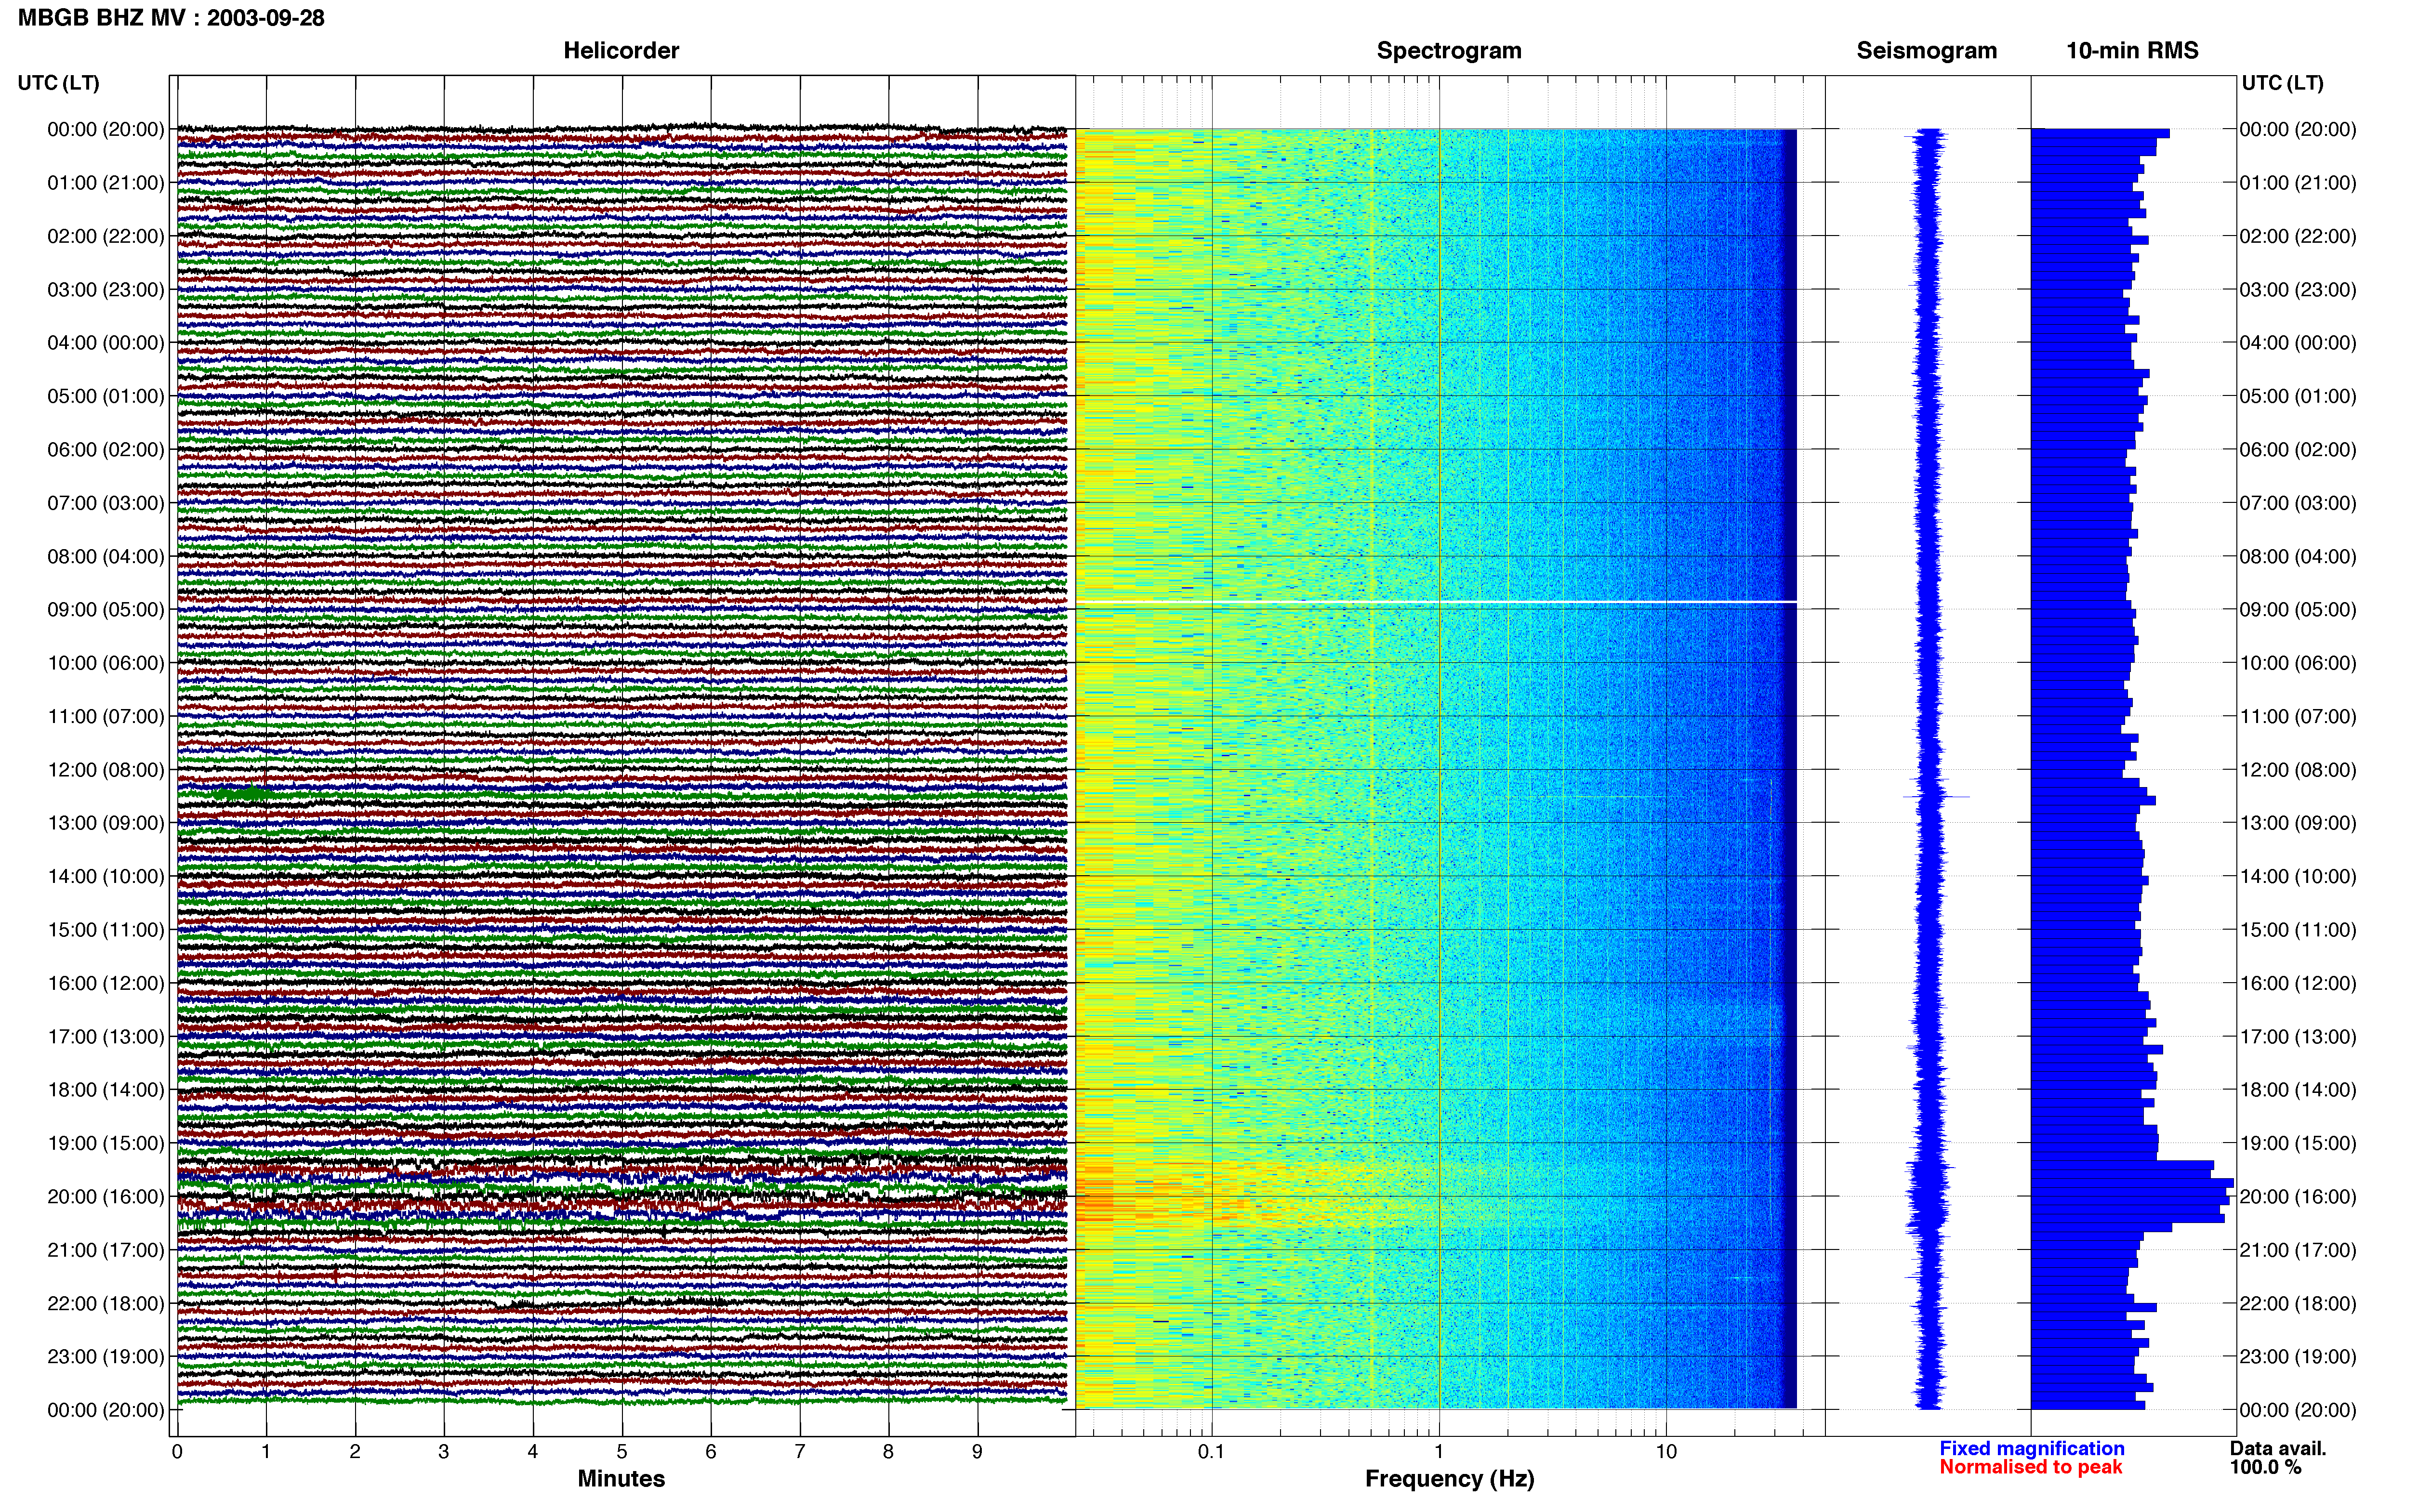This screenshot has height=1512, width=2418.
Task: Click the white data-gap line in the Spectrogram
Action: pyautogui.click(x=1436, y=601)
